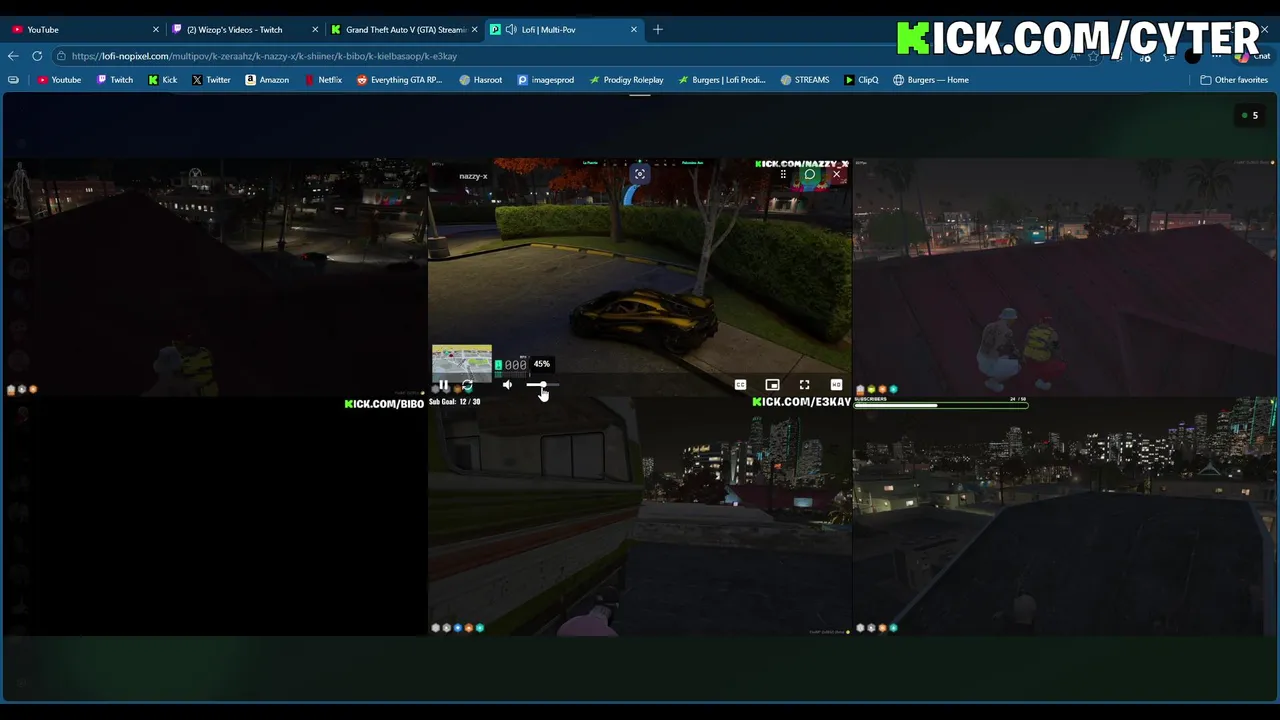Click the grid drag handle icon
Screen dimensions: 1280x720
(x=783, y=174)
